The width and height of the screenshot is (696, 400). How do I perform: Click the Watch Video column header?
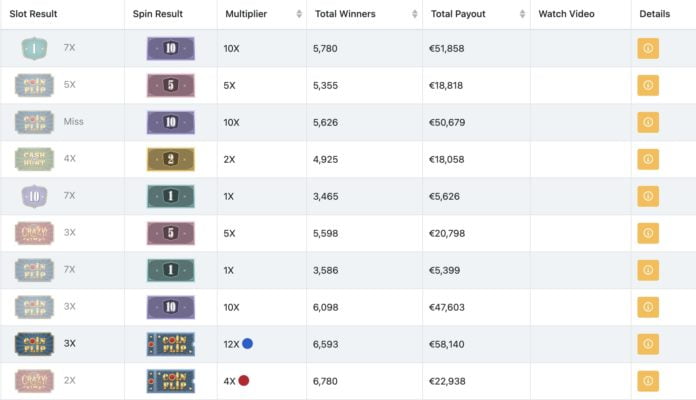click(566, 15)
